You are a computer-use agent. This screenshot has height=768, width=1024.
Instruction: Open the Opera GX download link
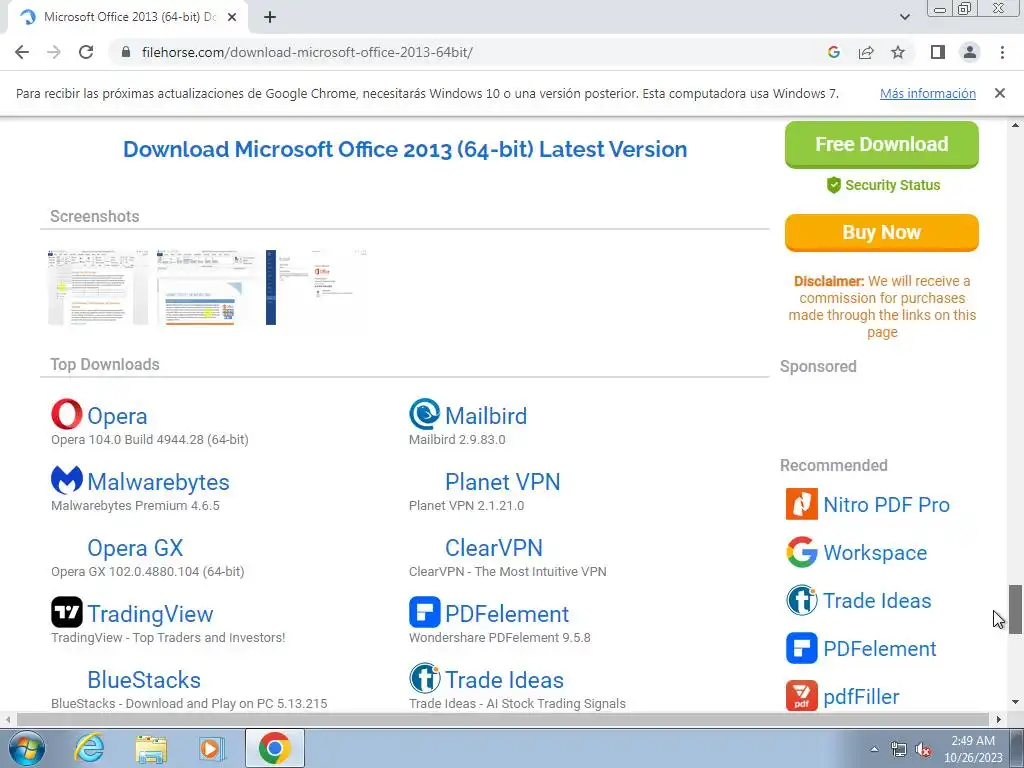pyautogui.click(x=135, y=548)
